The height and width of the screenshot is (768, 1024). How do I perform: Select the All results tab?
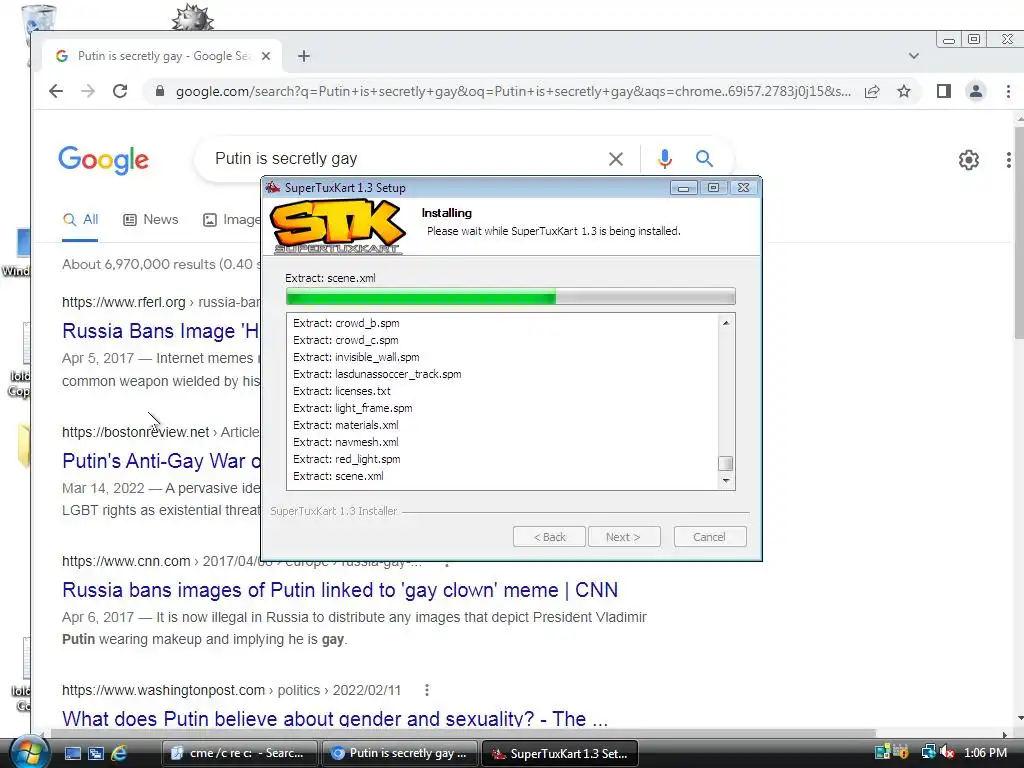coord(80,219)
